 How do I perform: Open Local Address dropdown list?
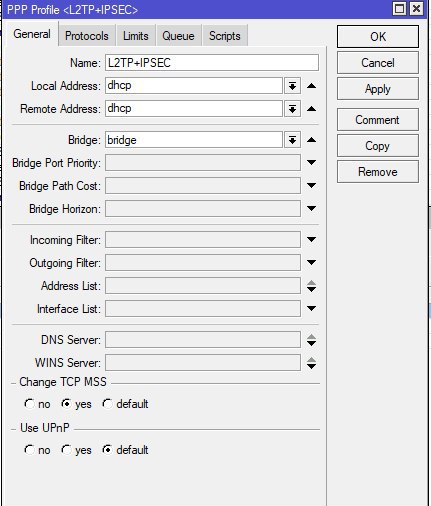coord(292,86)
